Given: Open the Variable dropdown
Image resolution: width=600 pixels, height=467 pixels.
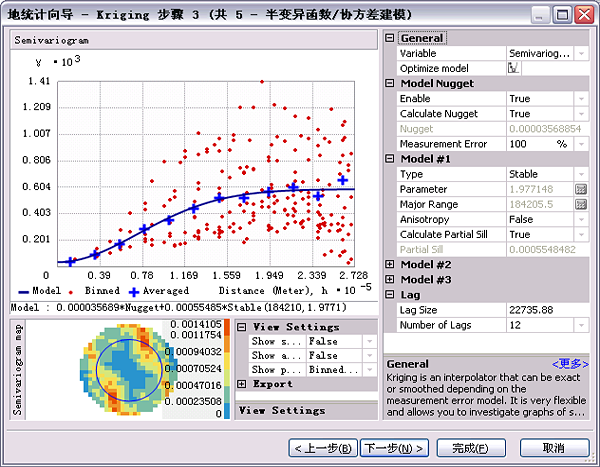Looking at the screenshot, I should pos(580,53).
